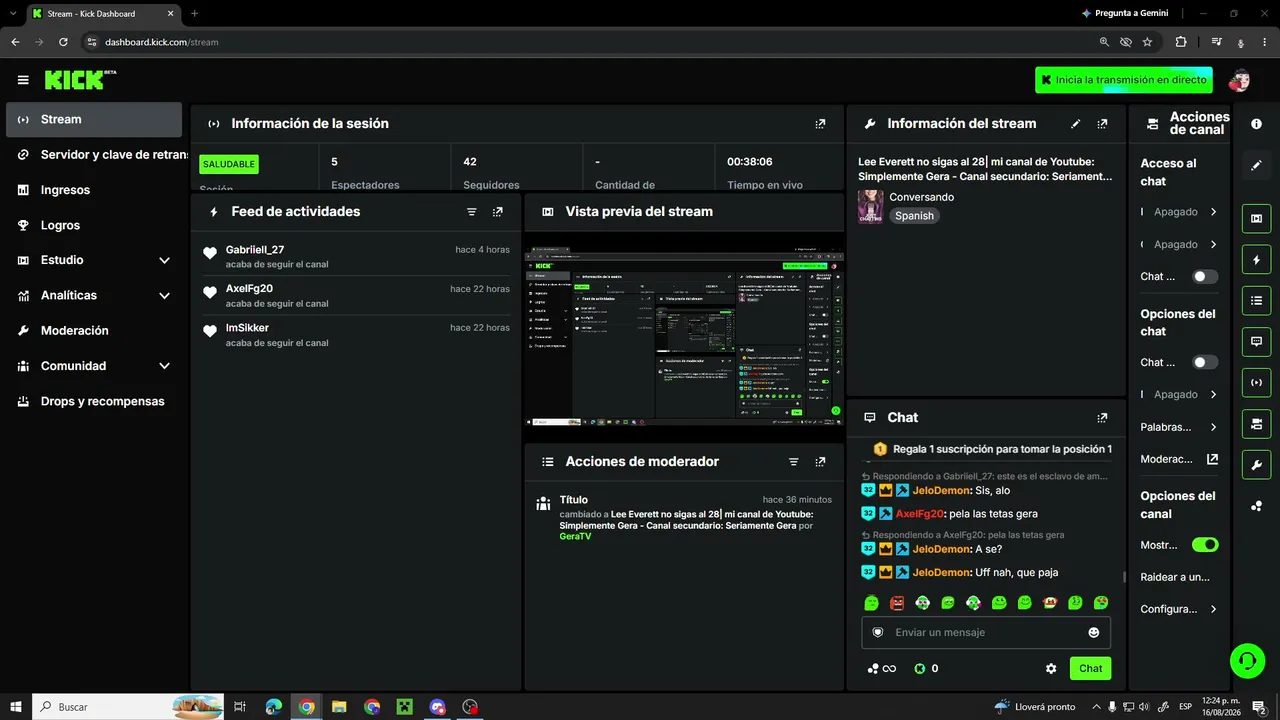
Task: Open Apagado option under Opciones del chat
Action: click(x=1180, y=394)
